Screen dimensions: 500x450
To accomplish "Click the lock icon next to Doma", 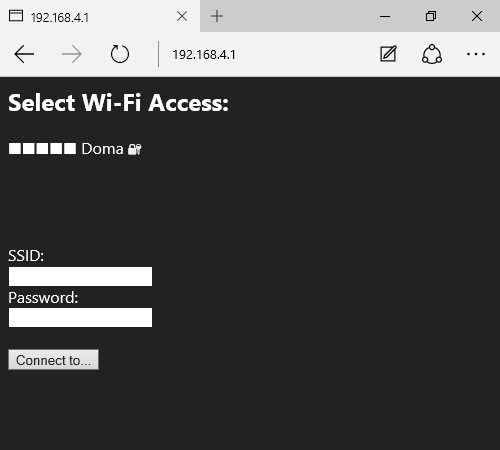I will point(135,149).
